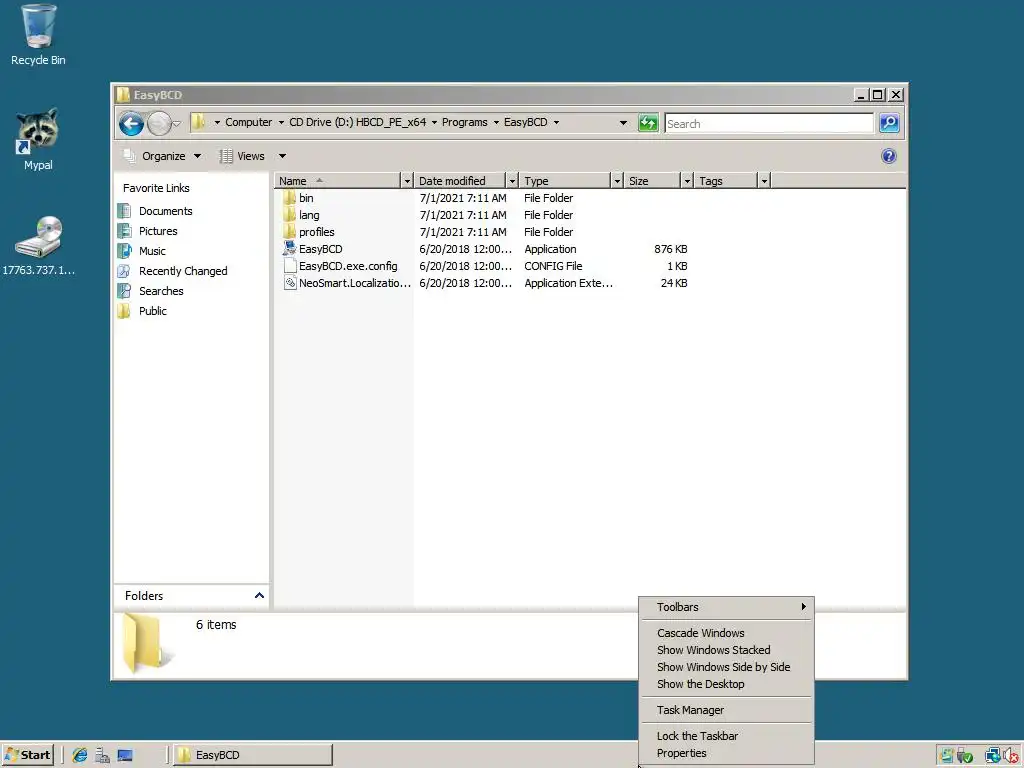The width and height of the screenshot is (1024, 768).
Task: Open Music in Favorite Links
Action: [x=152, y=251]
